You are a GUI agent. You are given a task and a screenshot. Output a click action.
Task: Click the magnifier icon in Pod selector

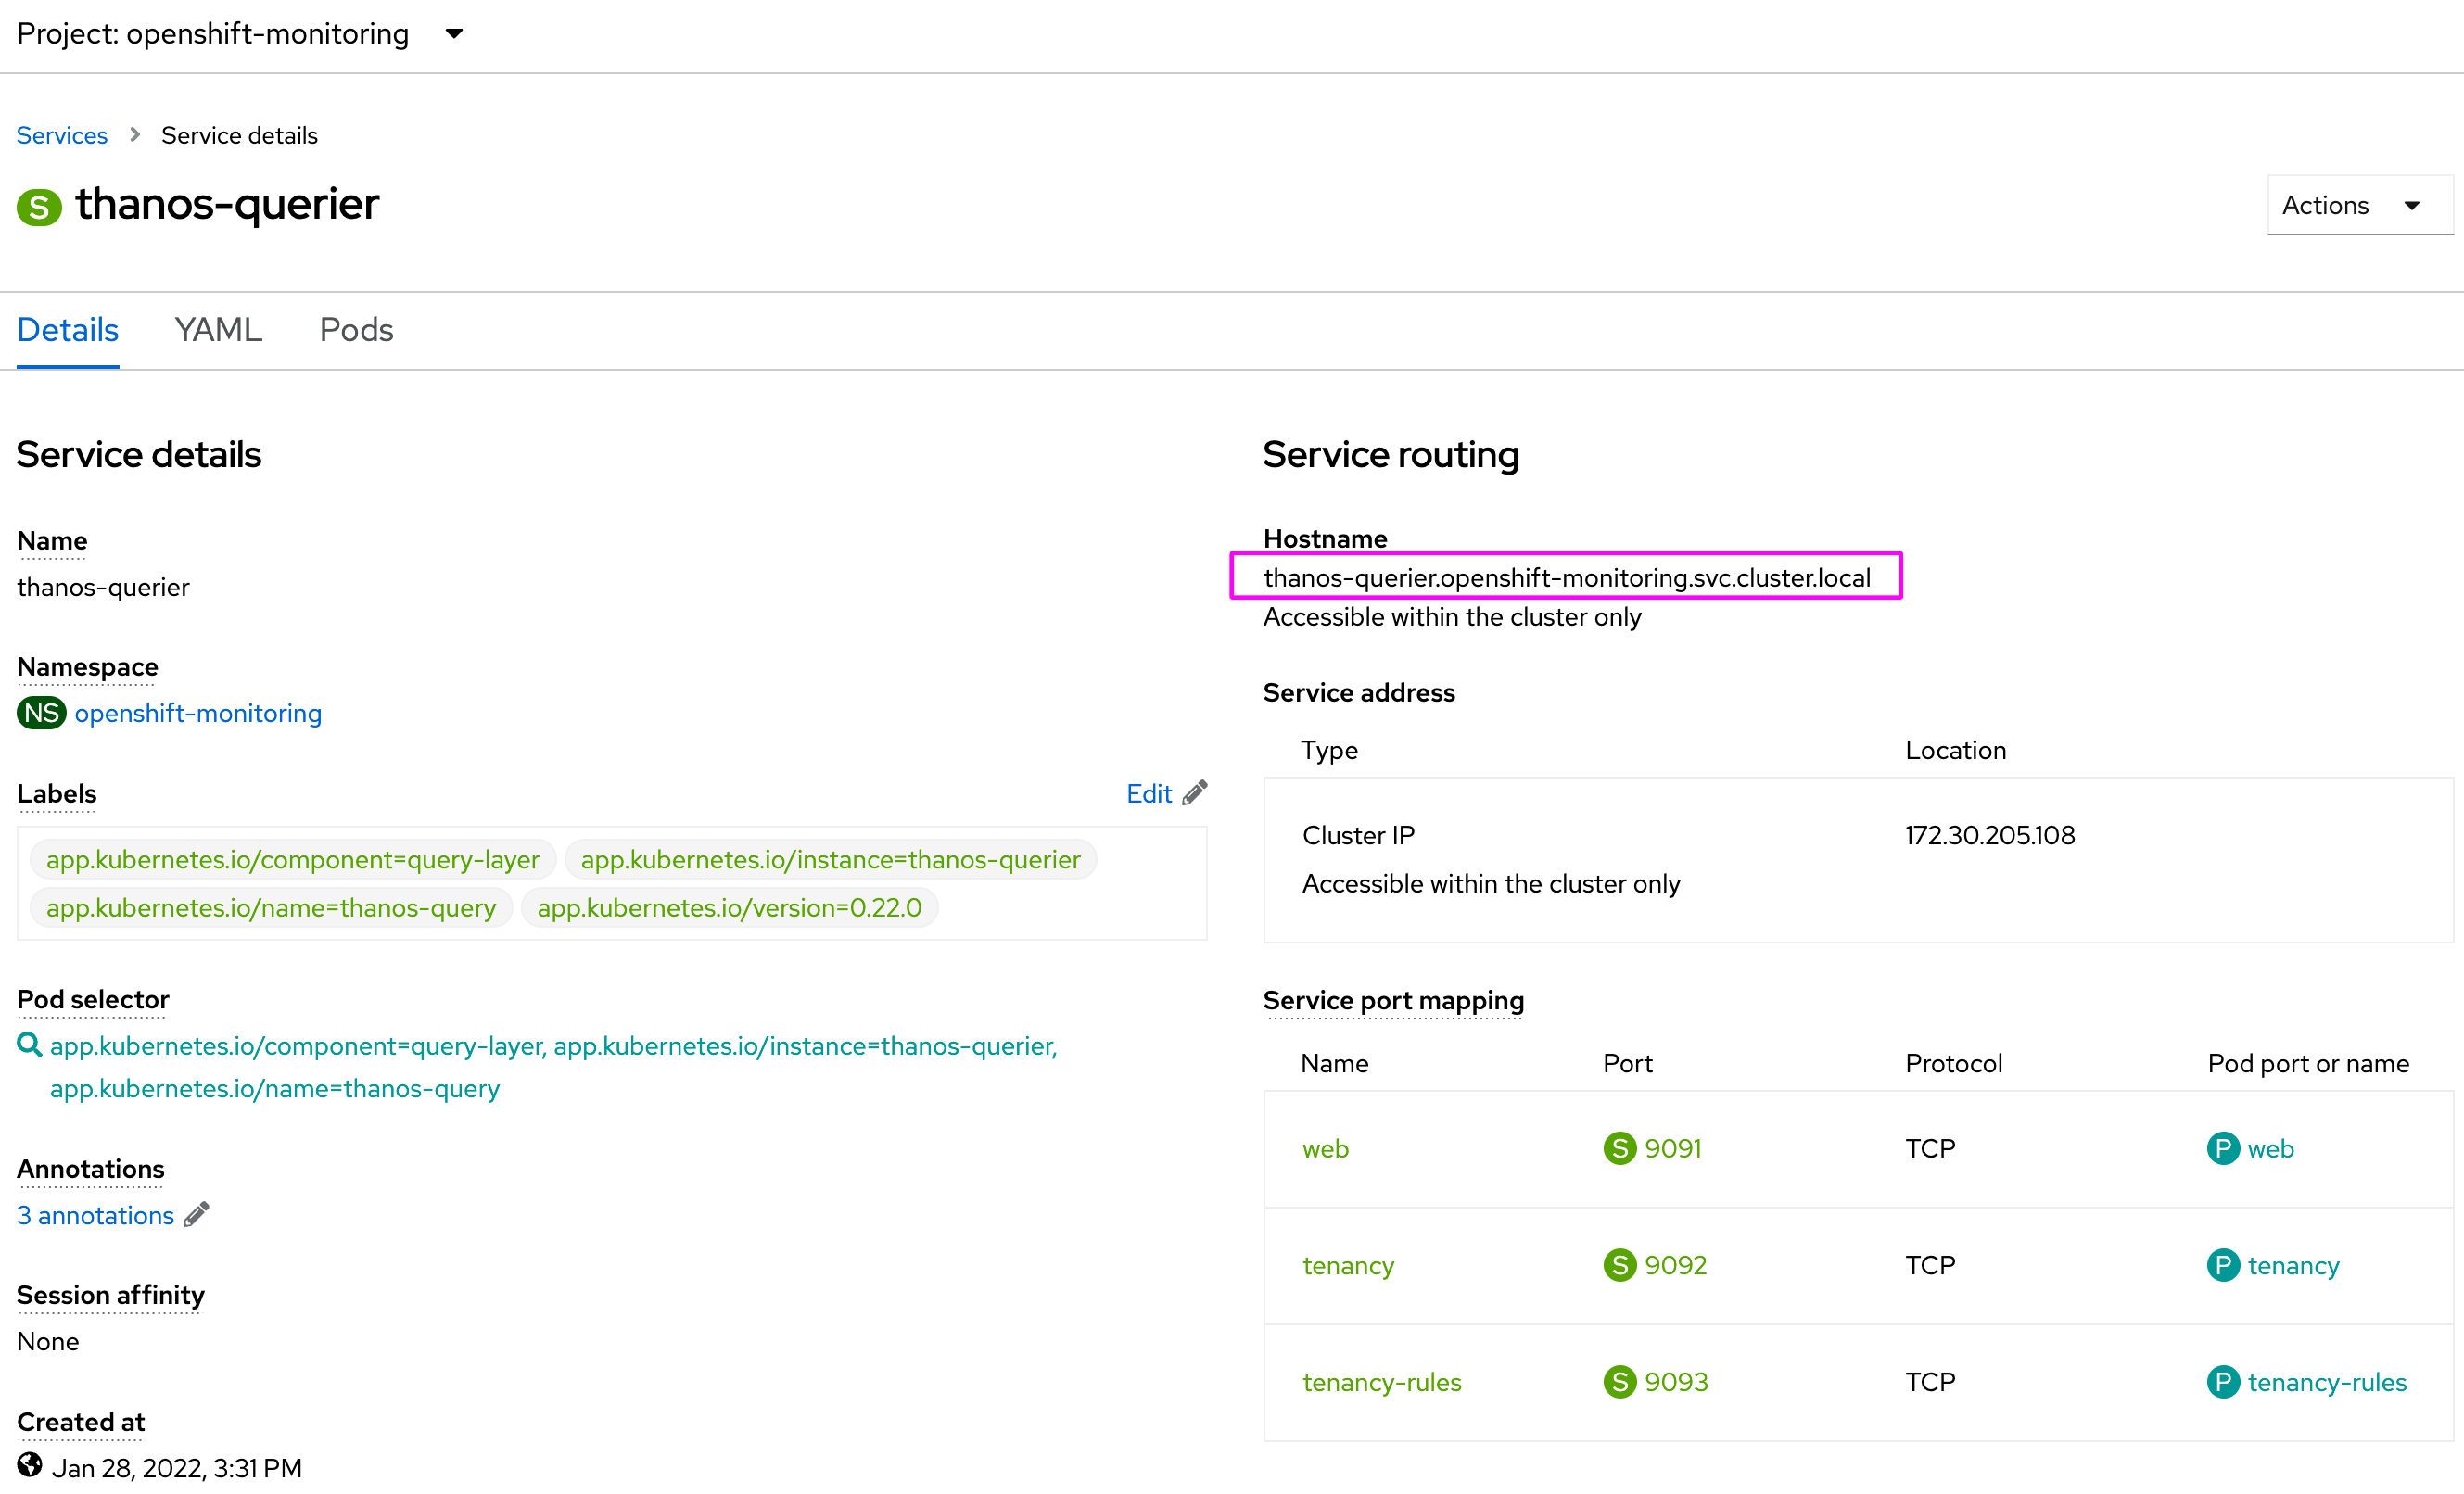29,1045
